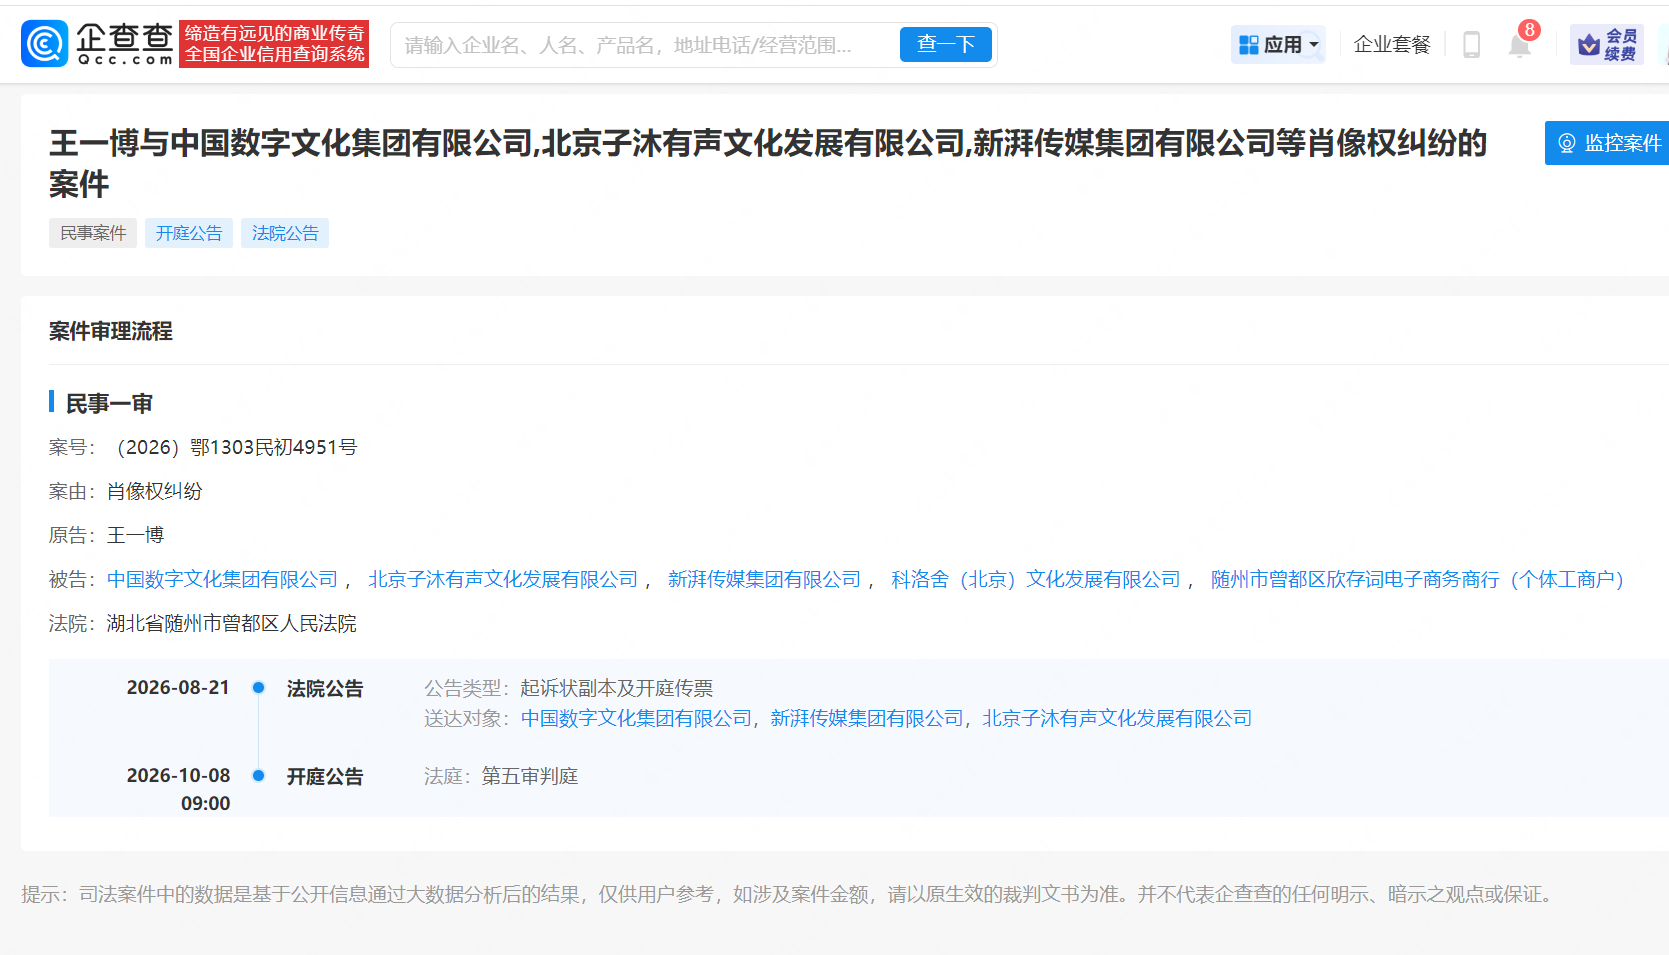This screenshot has height=955, width=1669.
Task: Open defendant 北京子沐有声文化发展有限公司 link
Action: pos(503,579)
